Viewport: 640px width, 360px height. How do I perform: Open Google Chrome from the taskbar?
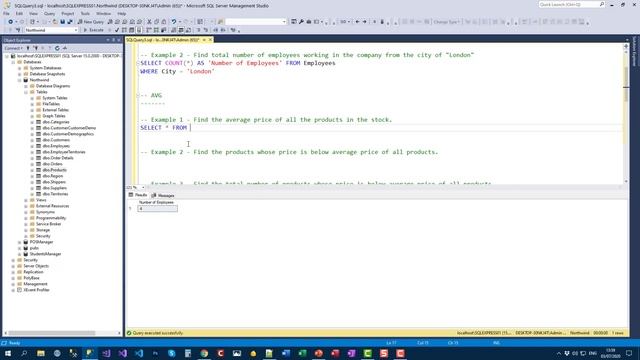tap(204, 353)
